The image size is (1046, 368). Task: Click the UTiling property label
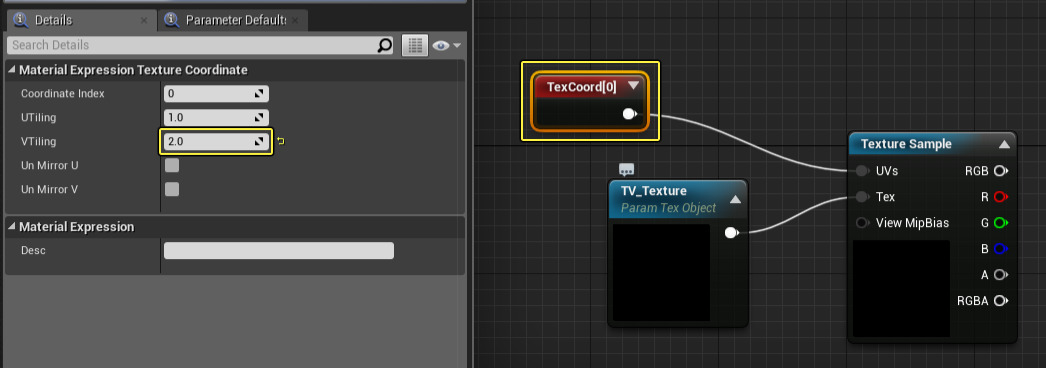point(39,118)
